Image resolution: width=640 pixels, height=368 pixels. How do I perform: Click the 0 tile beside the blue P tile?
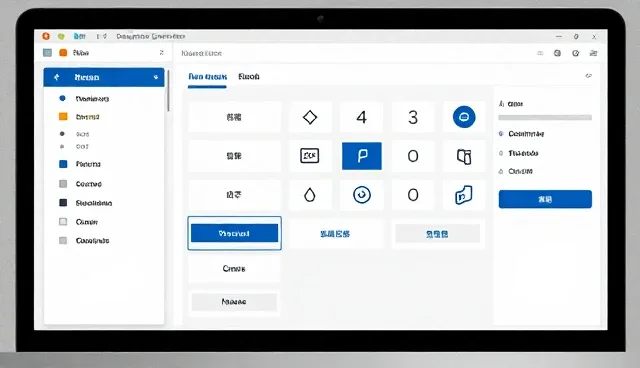click(413, 155)
